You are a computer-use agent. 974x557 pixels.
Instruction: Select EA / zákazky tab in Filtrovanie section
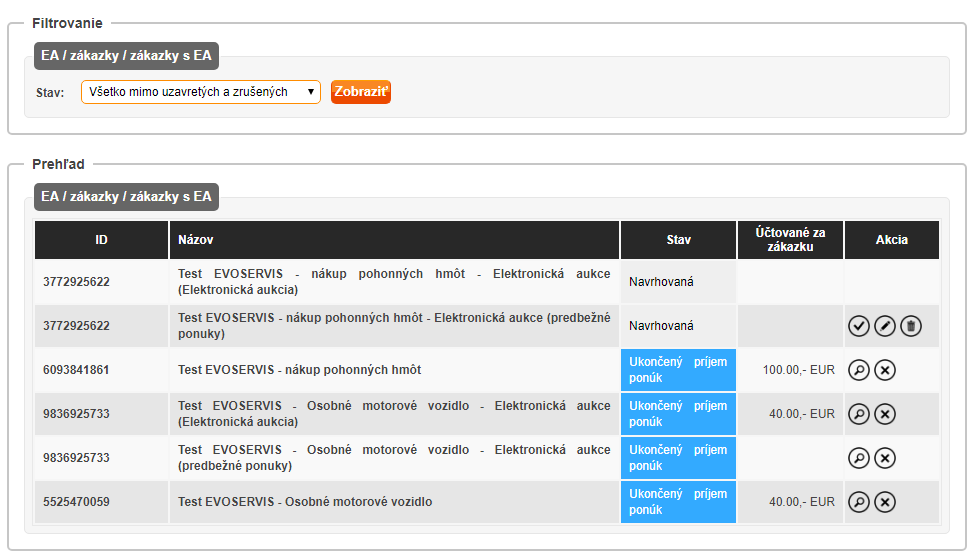click(126, 56)
